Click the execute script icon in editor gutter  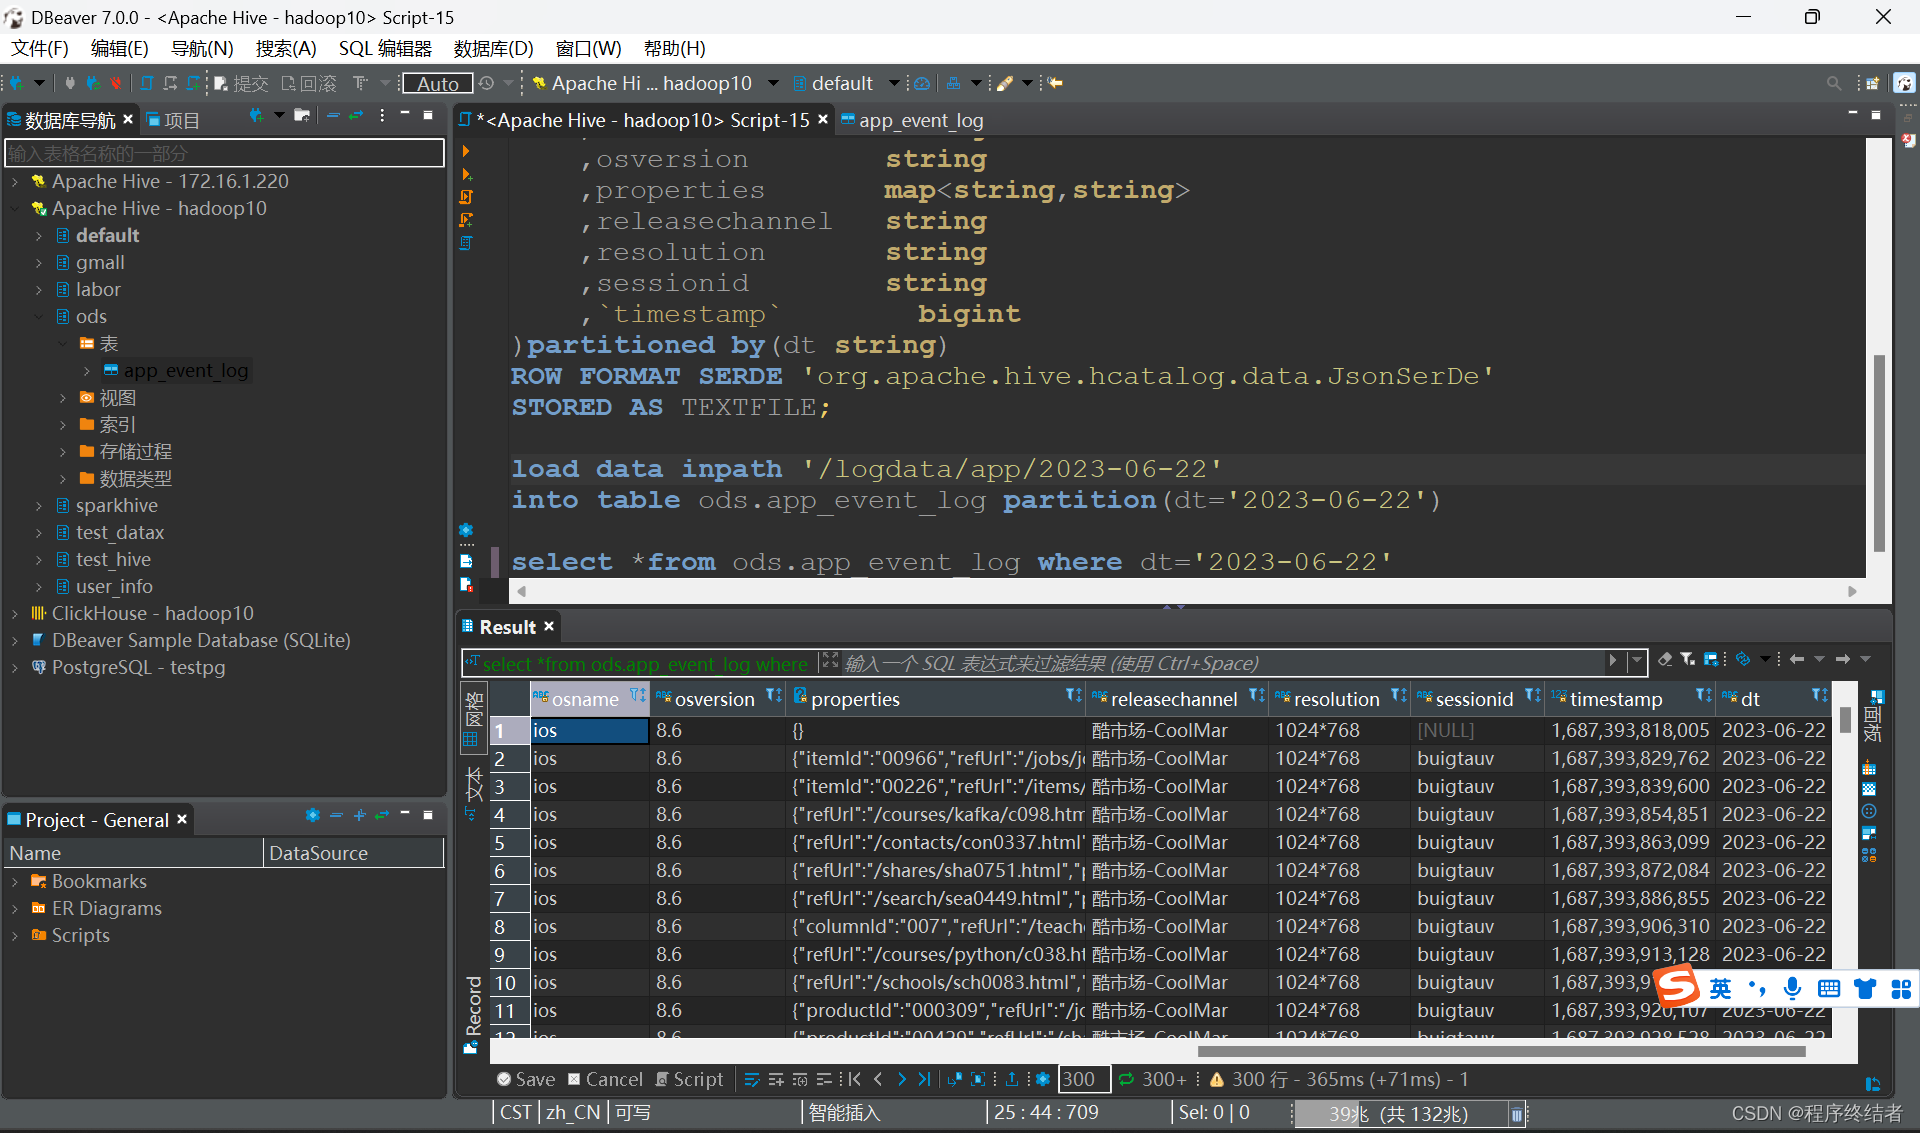pos(466,197)
